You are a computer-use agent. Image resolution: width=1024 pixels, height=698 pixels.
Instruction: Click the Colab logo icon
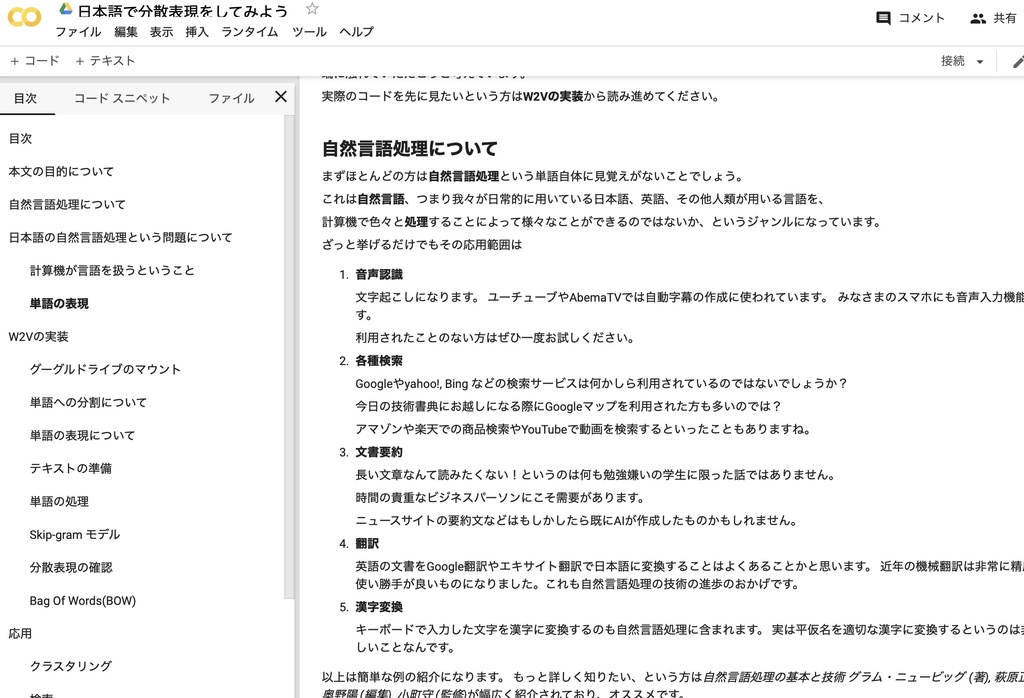coord(23,18)
